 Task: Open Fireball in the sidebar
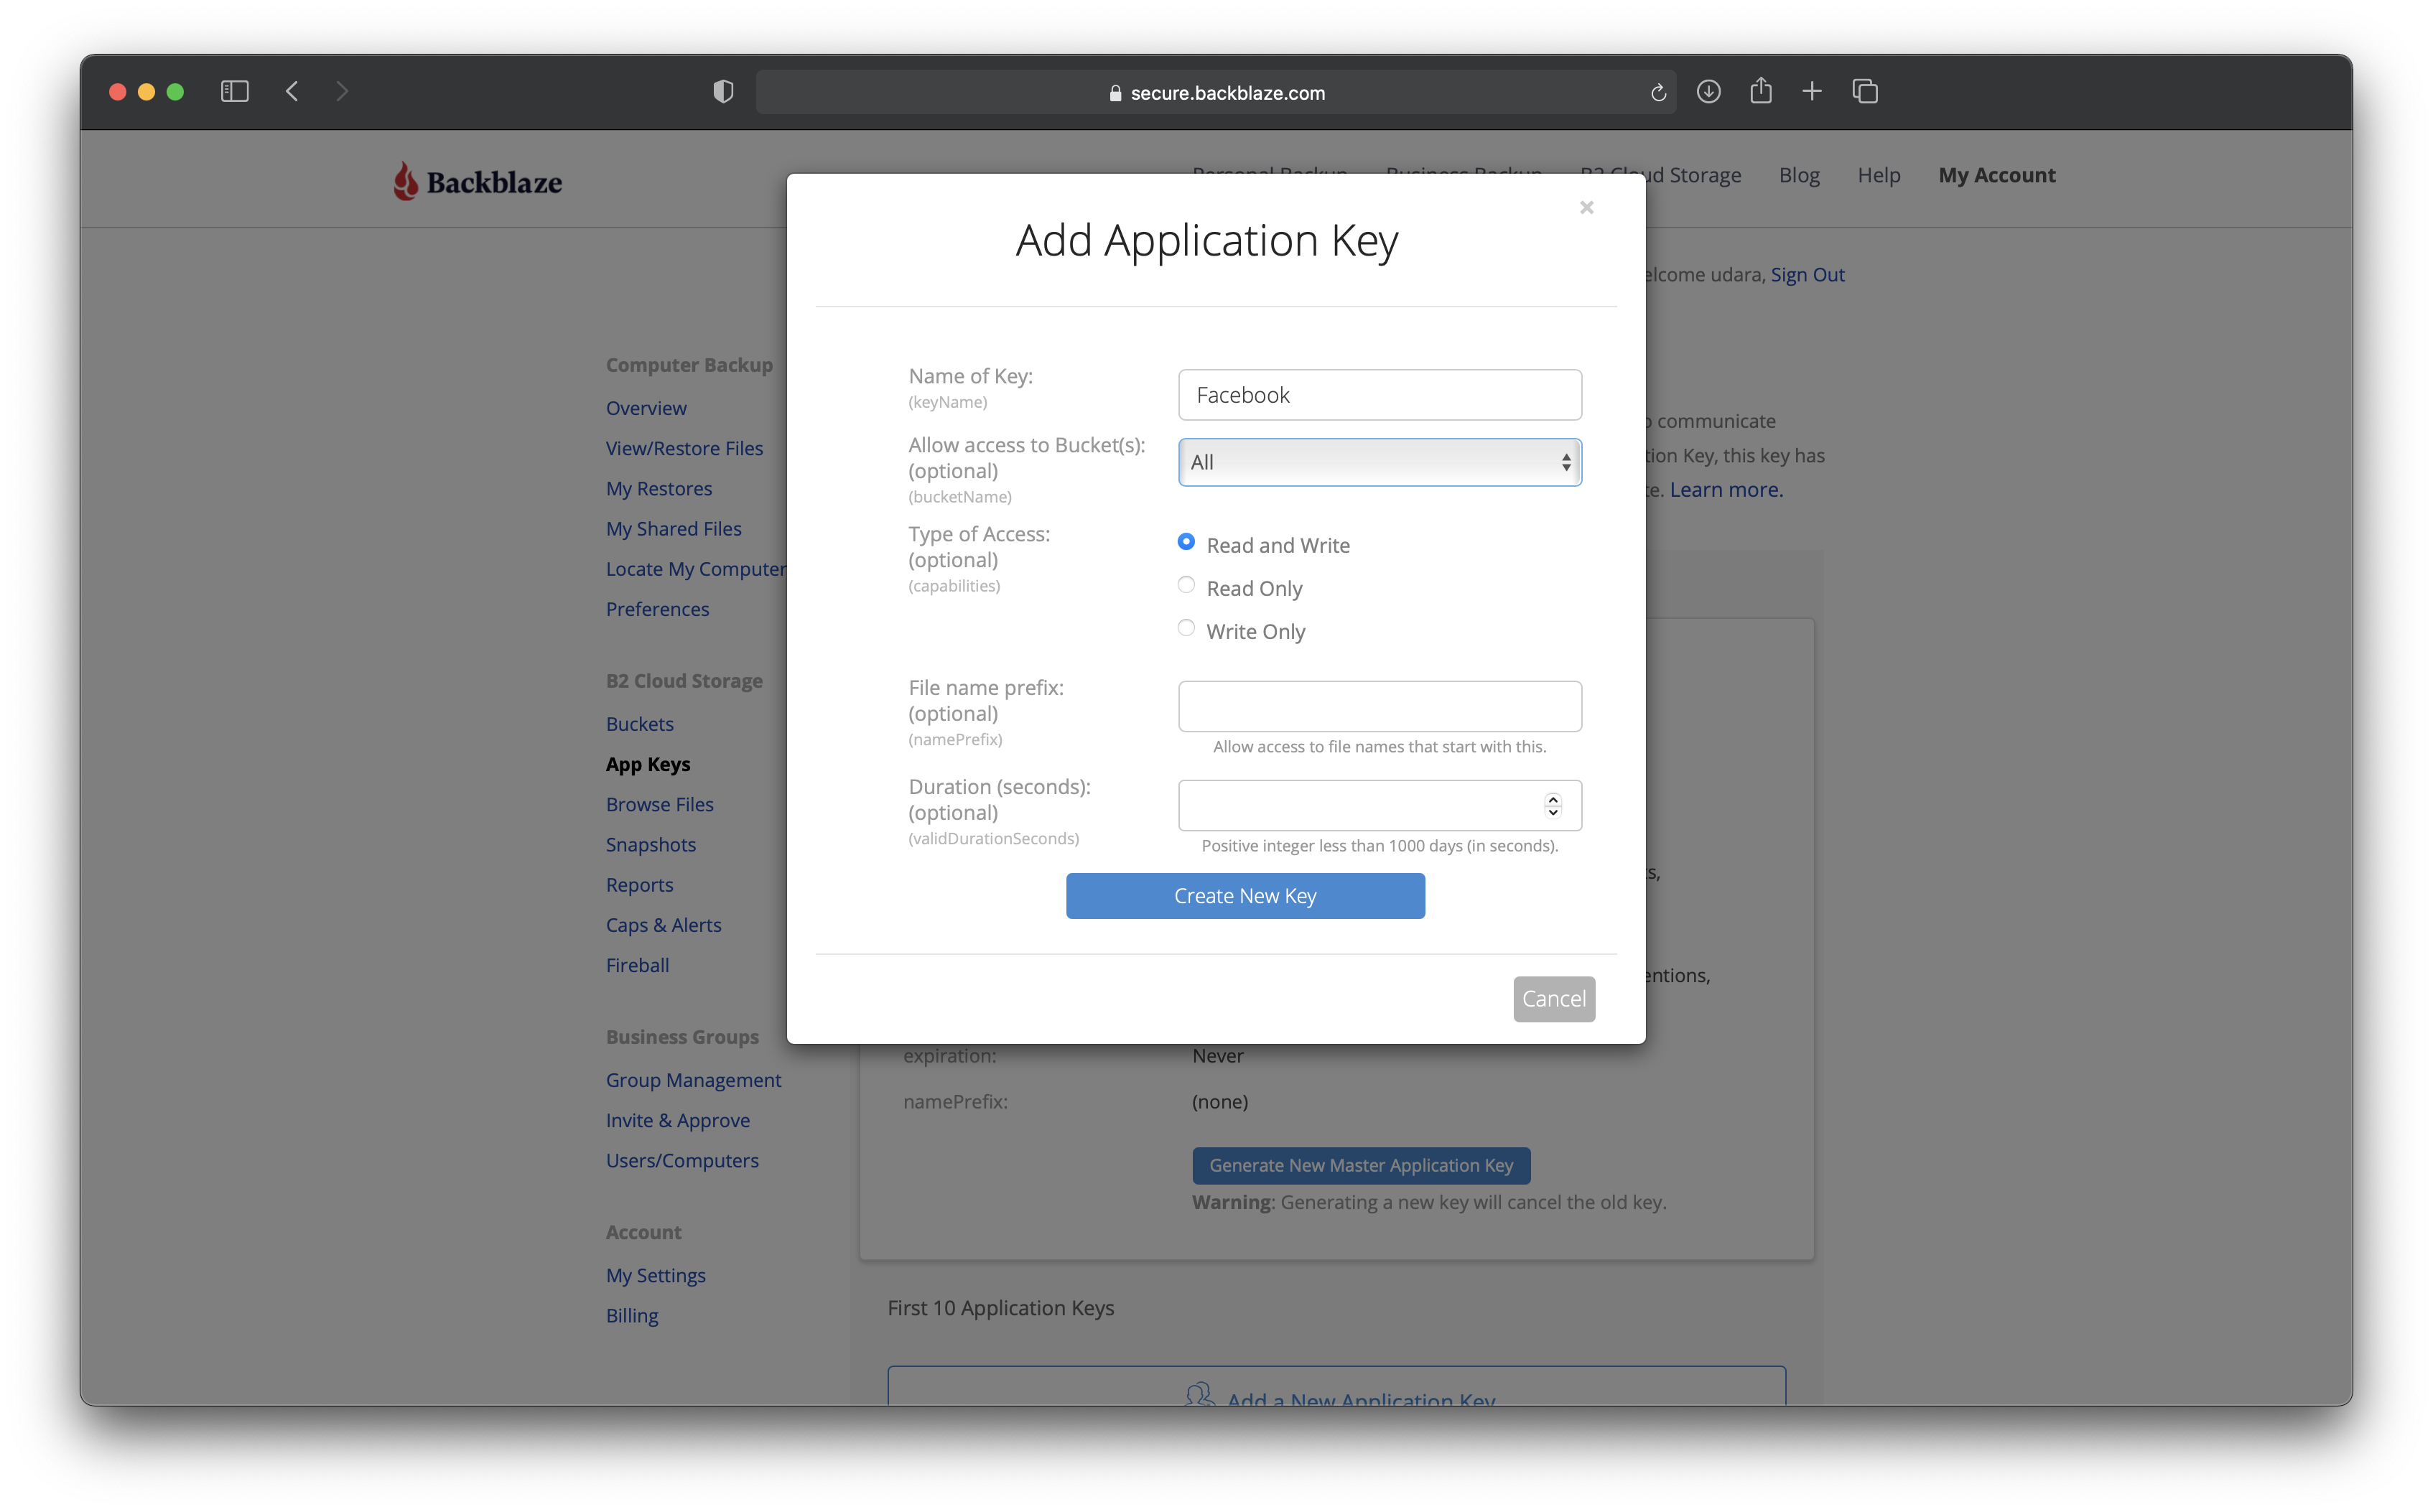(x=637, y=965)
